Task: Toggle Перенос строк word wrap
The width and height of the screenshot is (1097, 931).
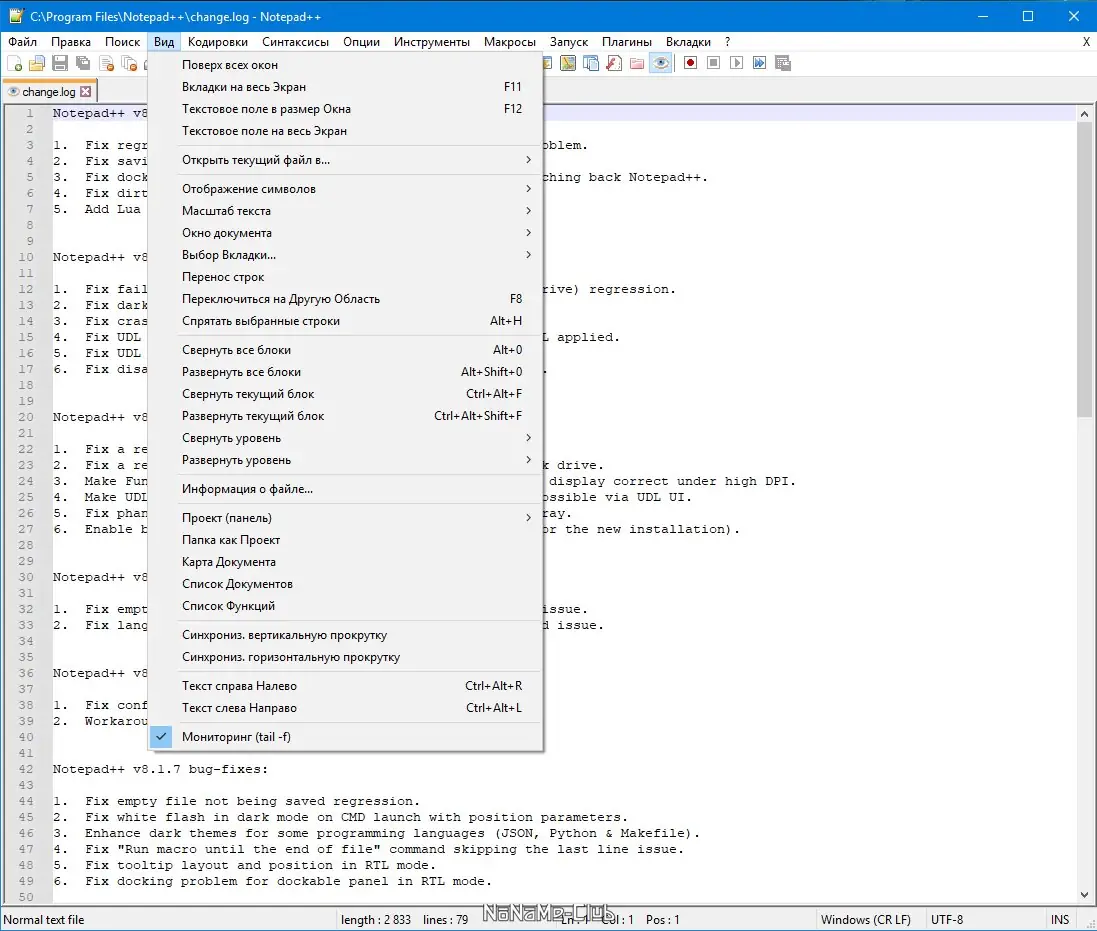Action: pos(346,277)
